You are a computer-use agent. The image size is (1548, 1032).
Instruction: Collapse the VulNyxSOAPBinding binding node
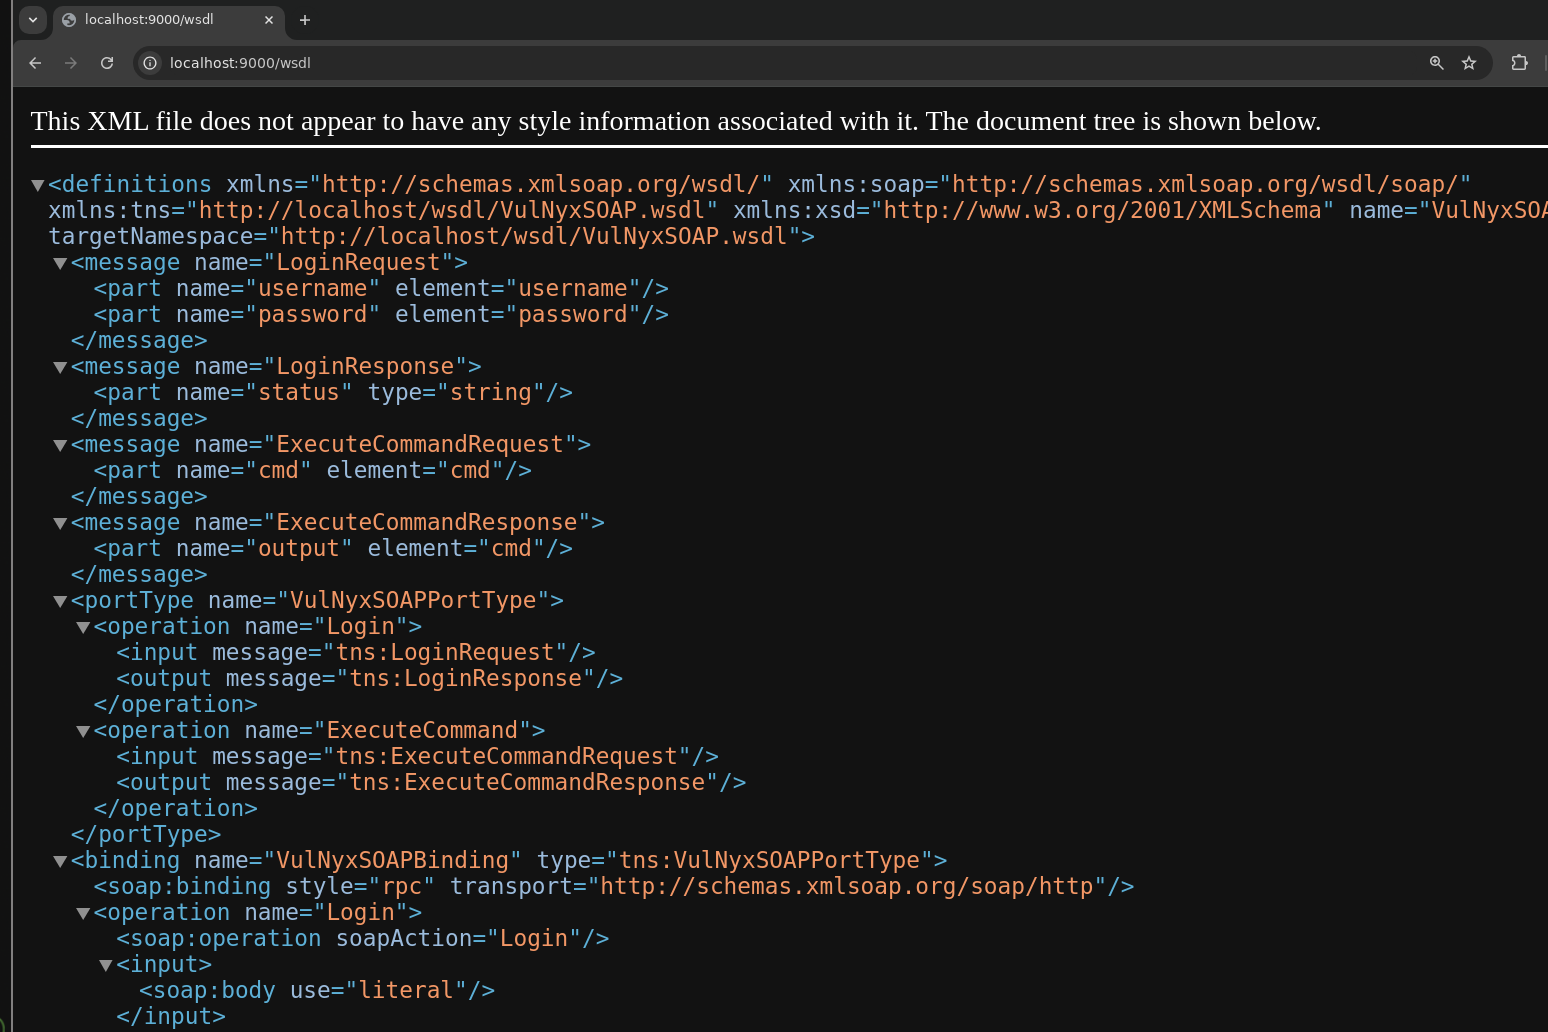click(x=60, y=861)
